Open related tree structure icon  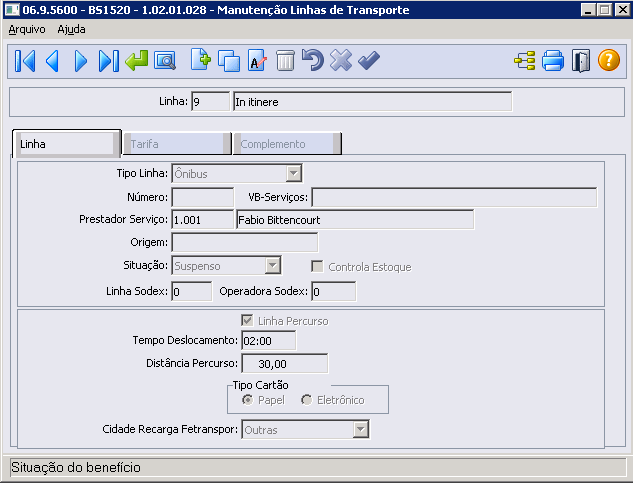click(525, 61)
